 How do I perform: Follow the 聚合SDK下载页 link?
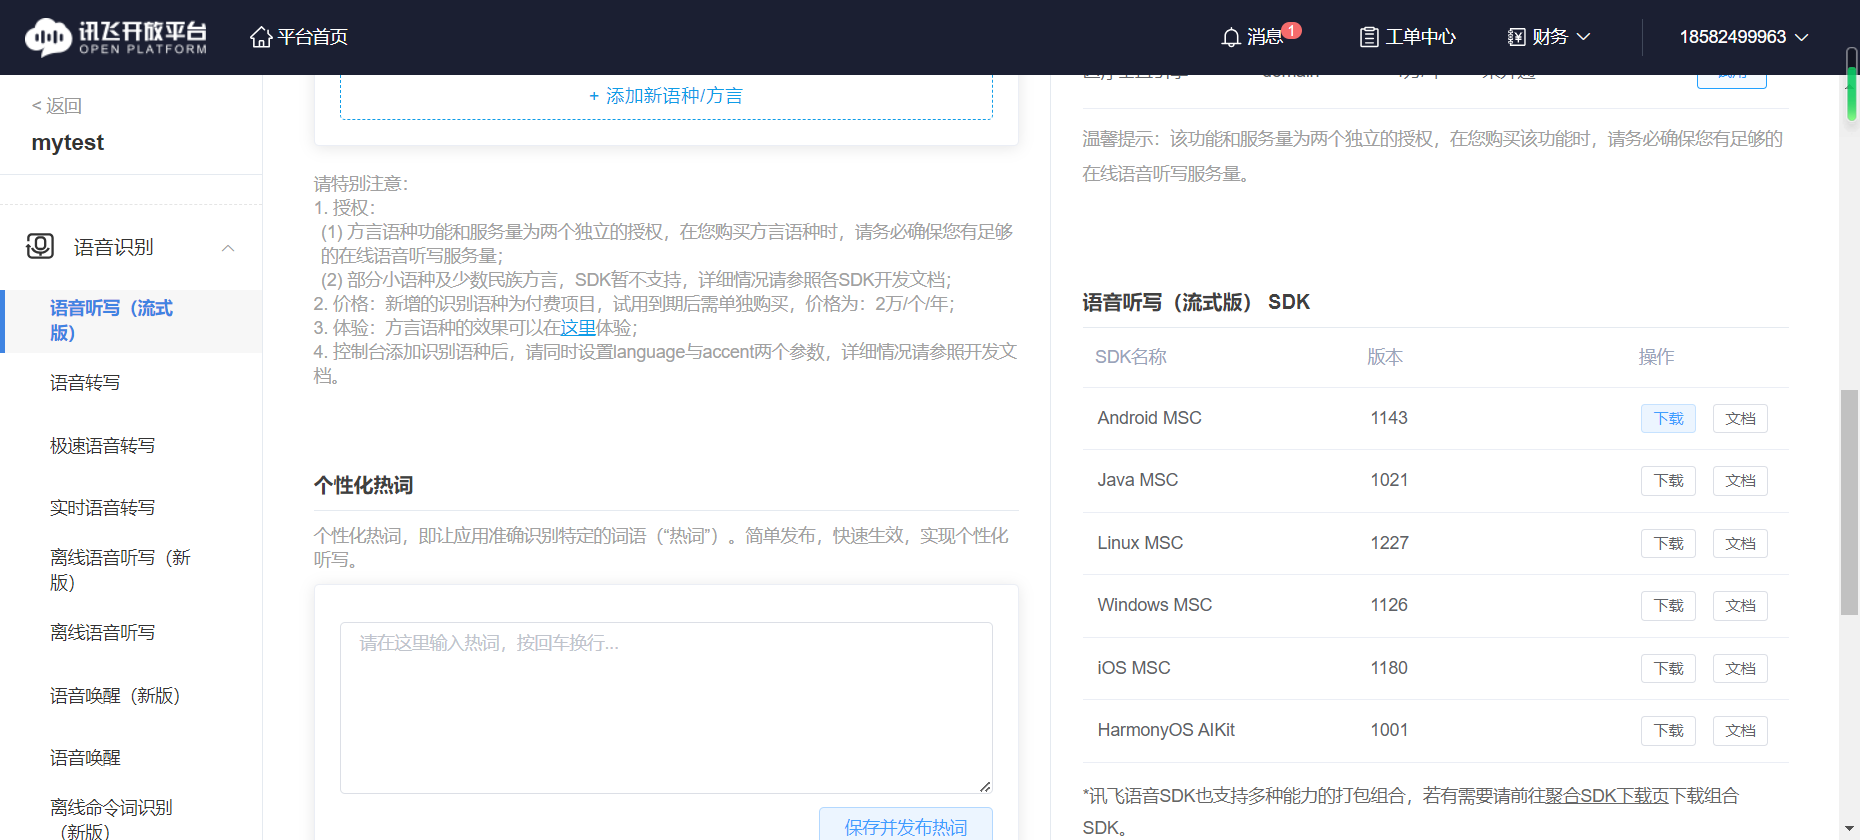[1606, 796]
